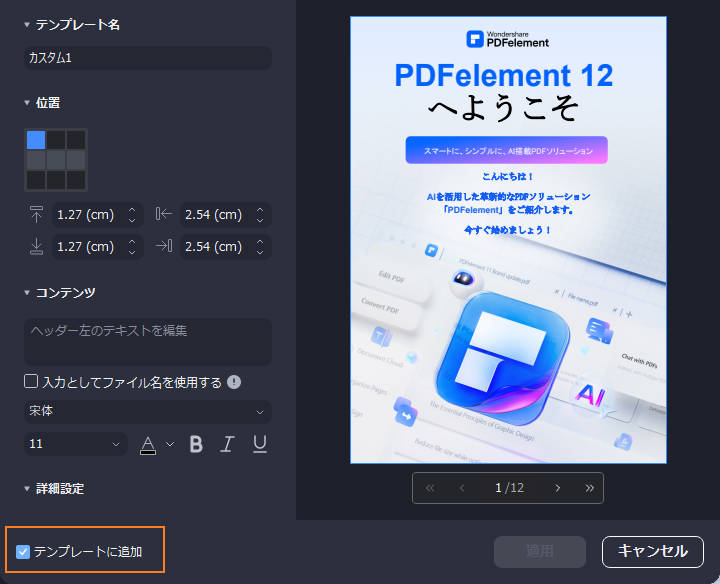The width and height of the screenshot is (720, 584).
Task: Click the PDF page preview thumbnail
Action: [x=508, y=240]
